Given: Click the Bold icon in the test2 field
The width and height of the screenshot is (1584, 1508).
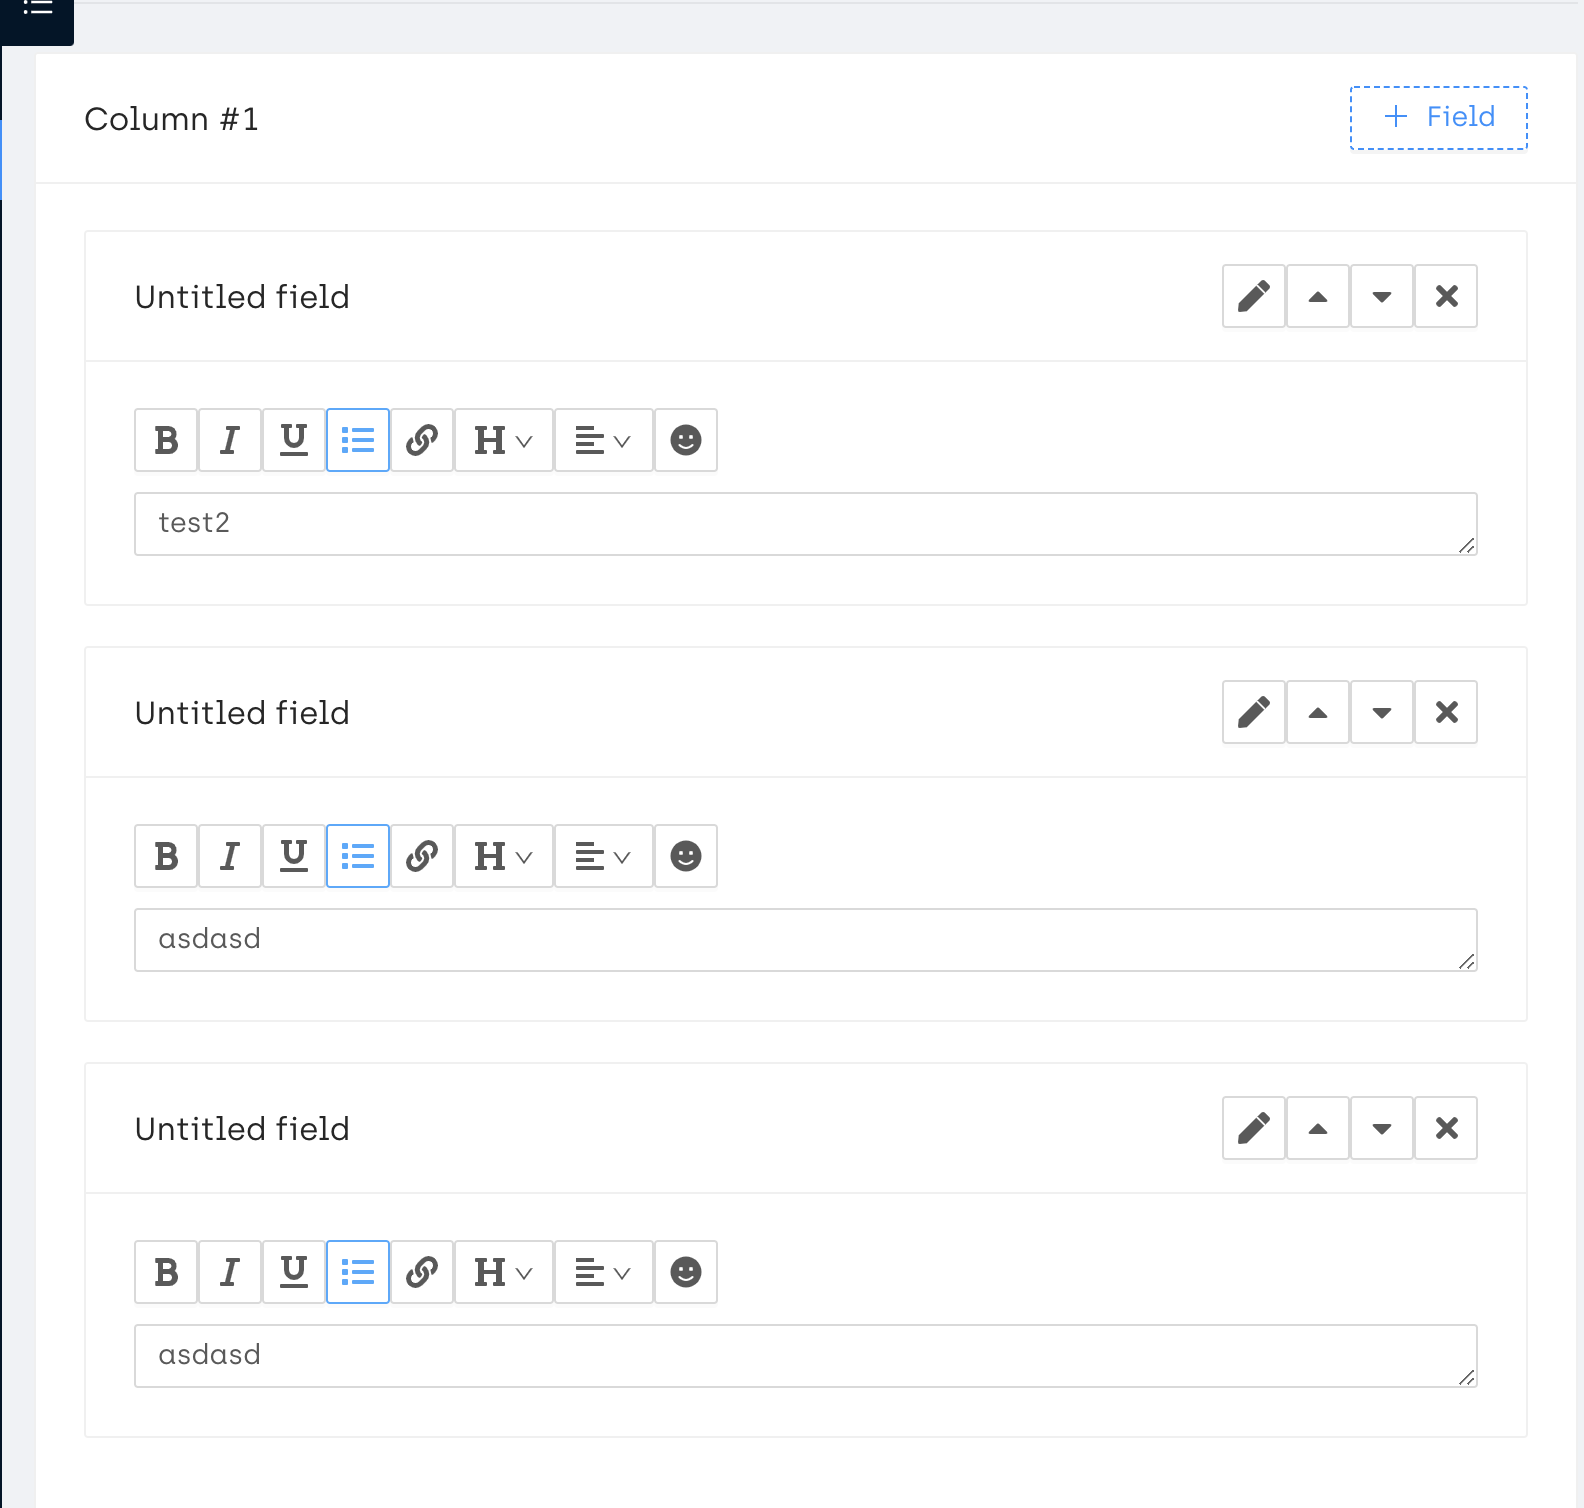Looking at the screenshot, I should coord(167,440).
